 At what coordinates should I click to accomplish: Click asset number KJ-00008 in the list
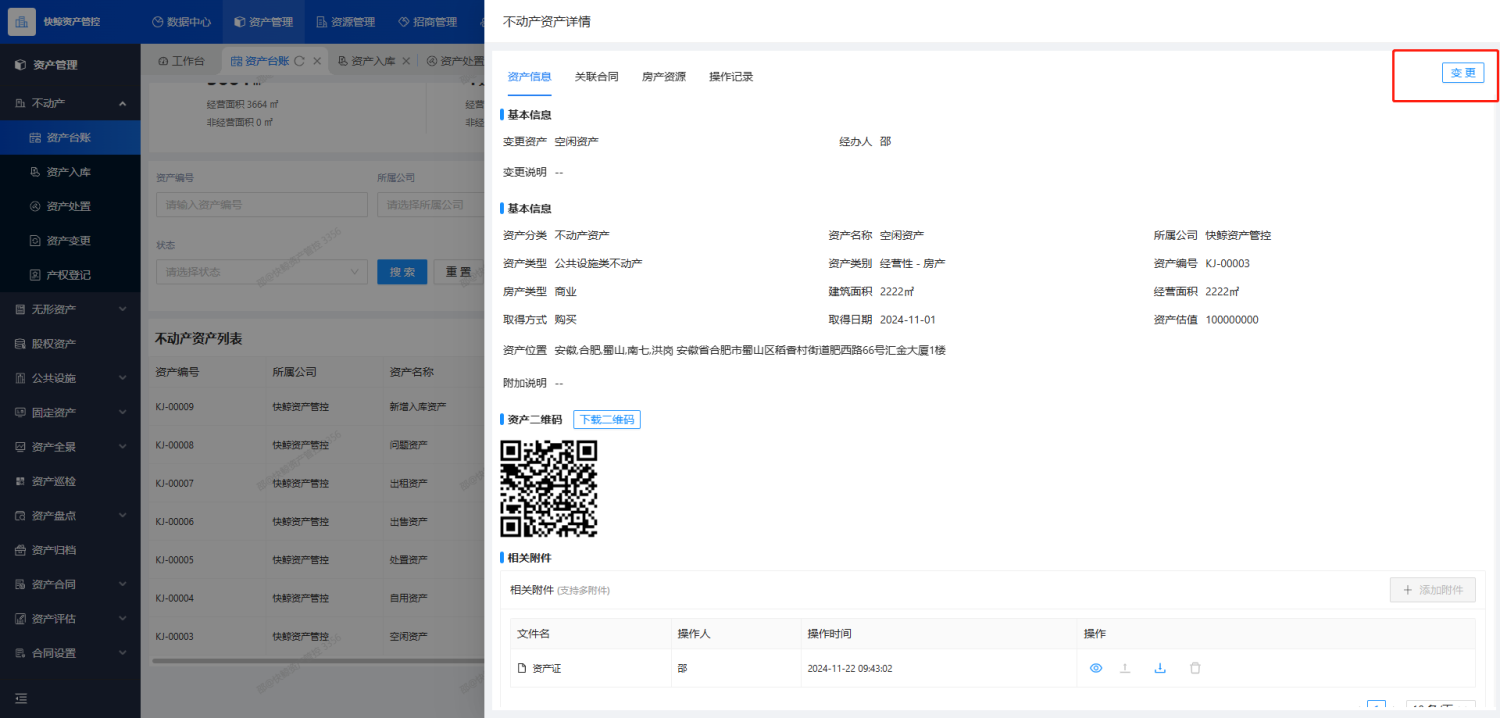coord(175,445)
